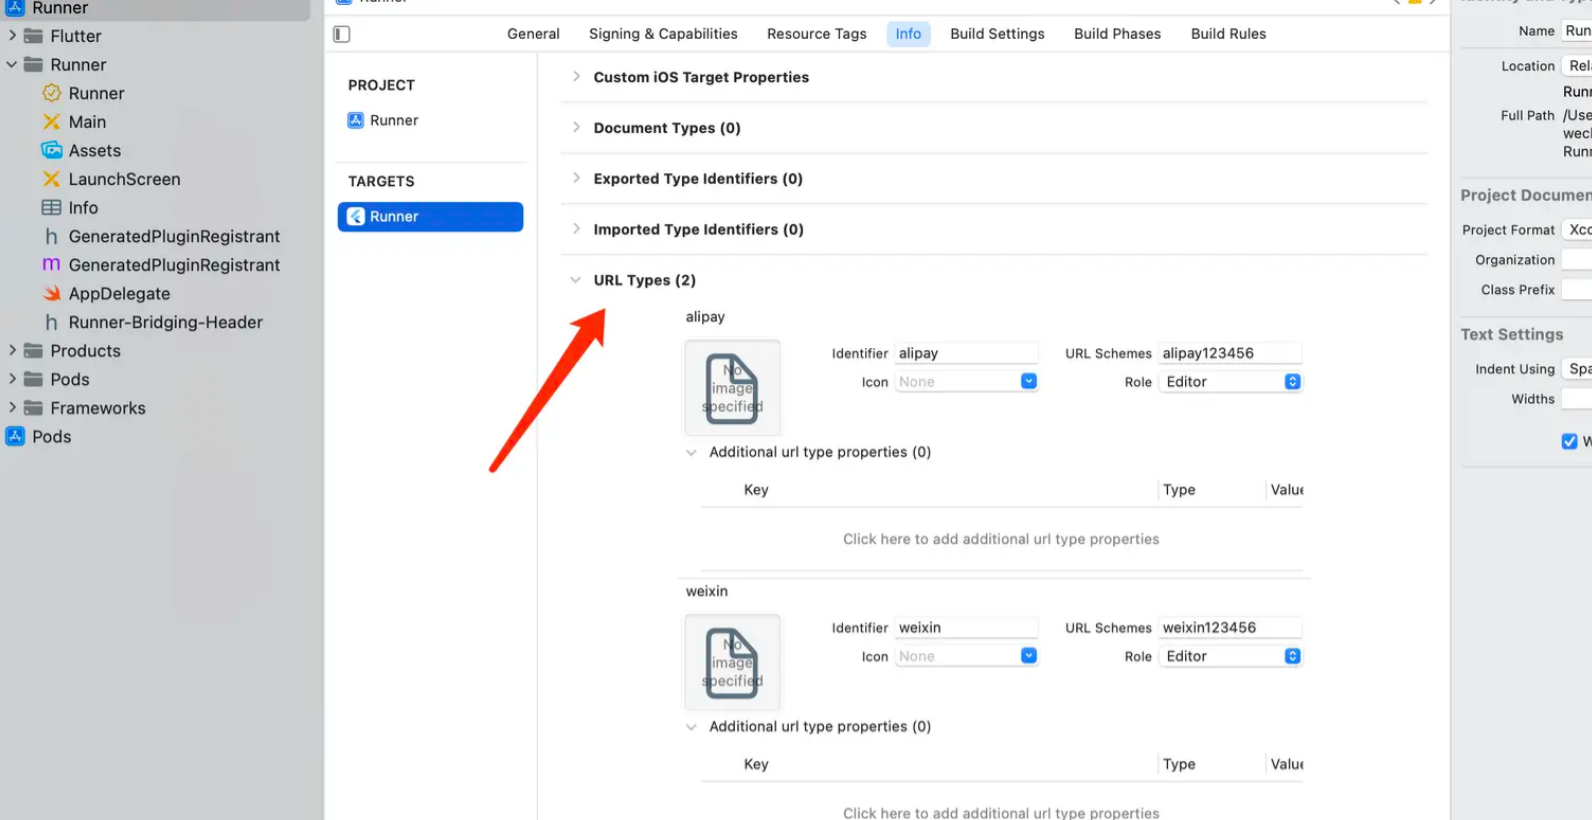The image size is (1592, 820).
Task: Toggle the project and targets list sidebar
Action: [342, 34]
